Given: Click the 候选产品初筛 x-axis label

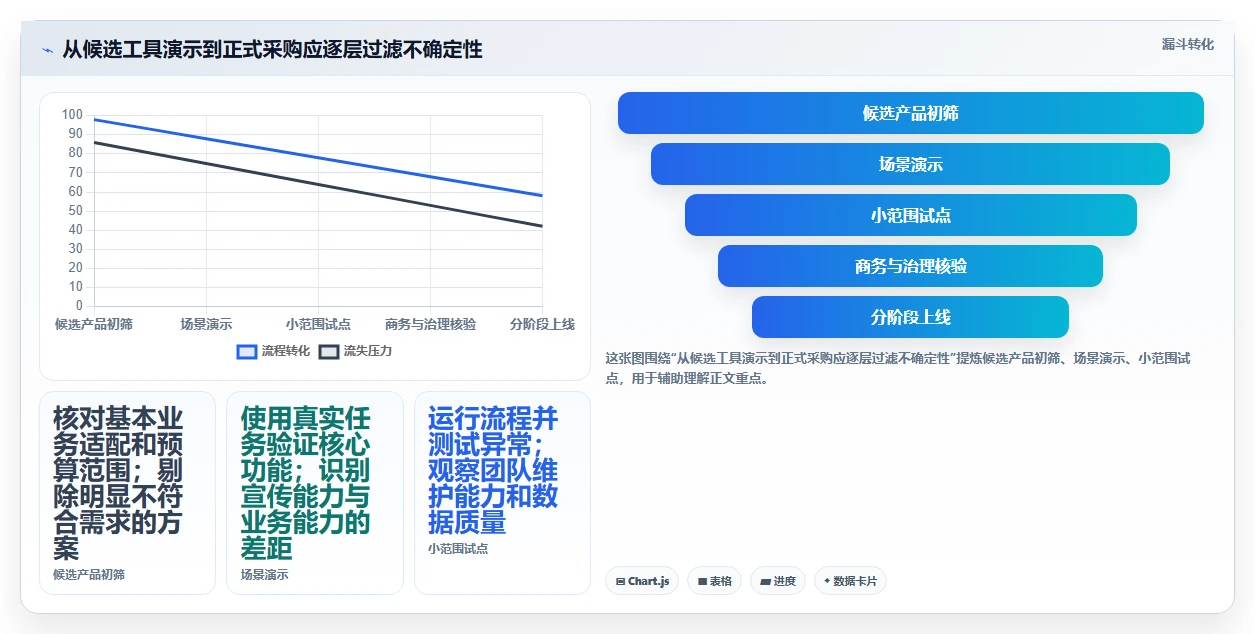Looking at the screenshot, I should coord(94,324).
